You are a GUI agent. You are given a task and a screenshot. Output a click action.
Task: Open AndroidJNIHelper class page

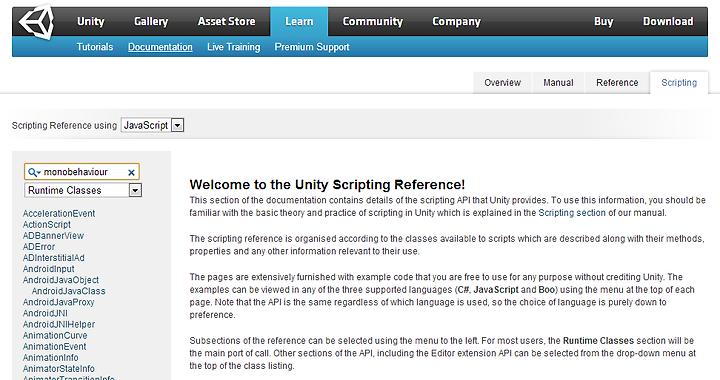[59, 324]
